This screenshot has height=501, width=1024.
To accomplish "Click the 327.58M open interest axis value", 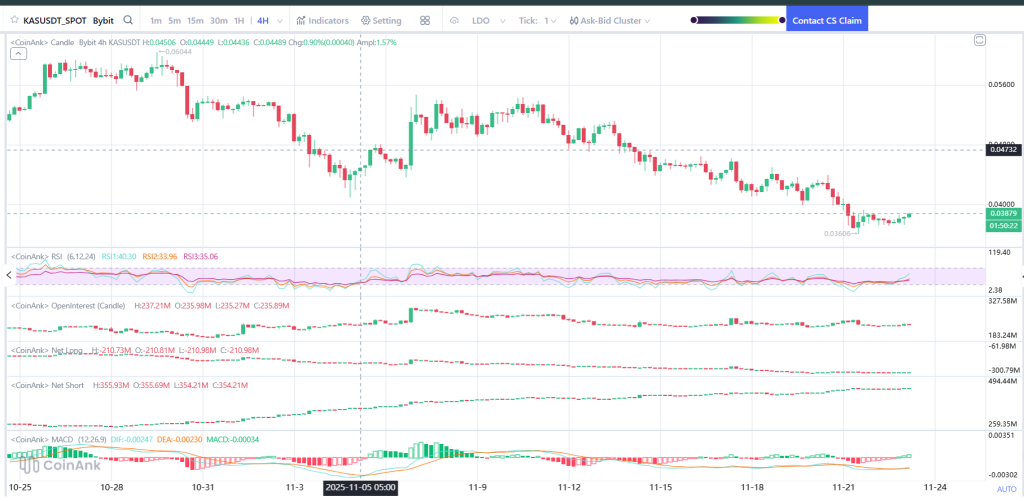I will click(1003, 300).
